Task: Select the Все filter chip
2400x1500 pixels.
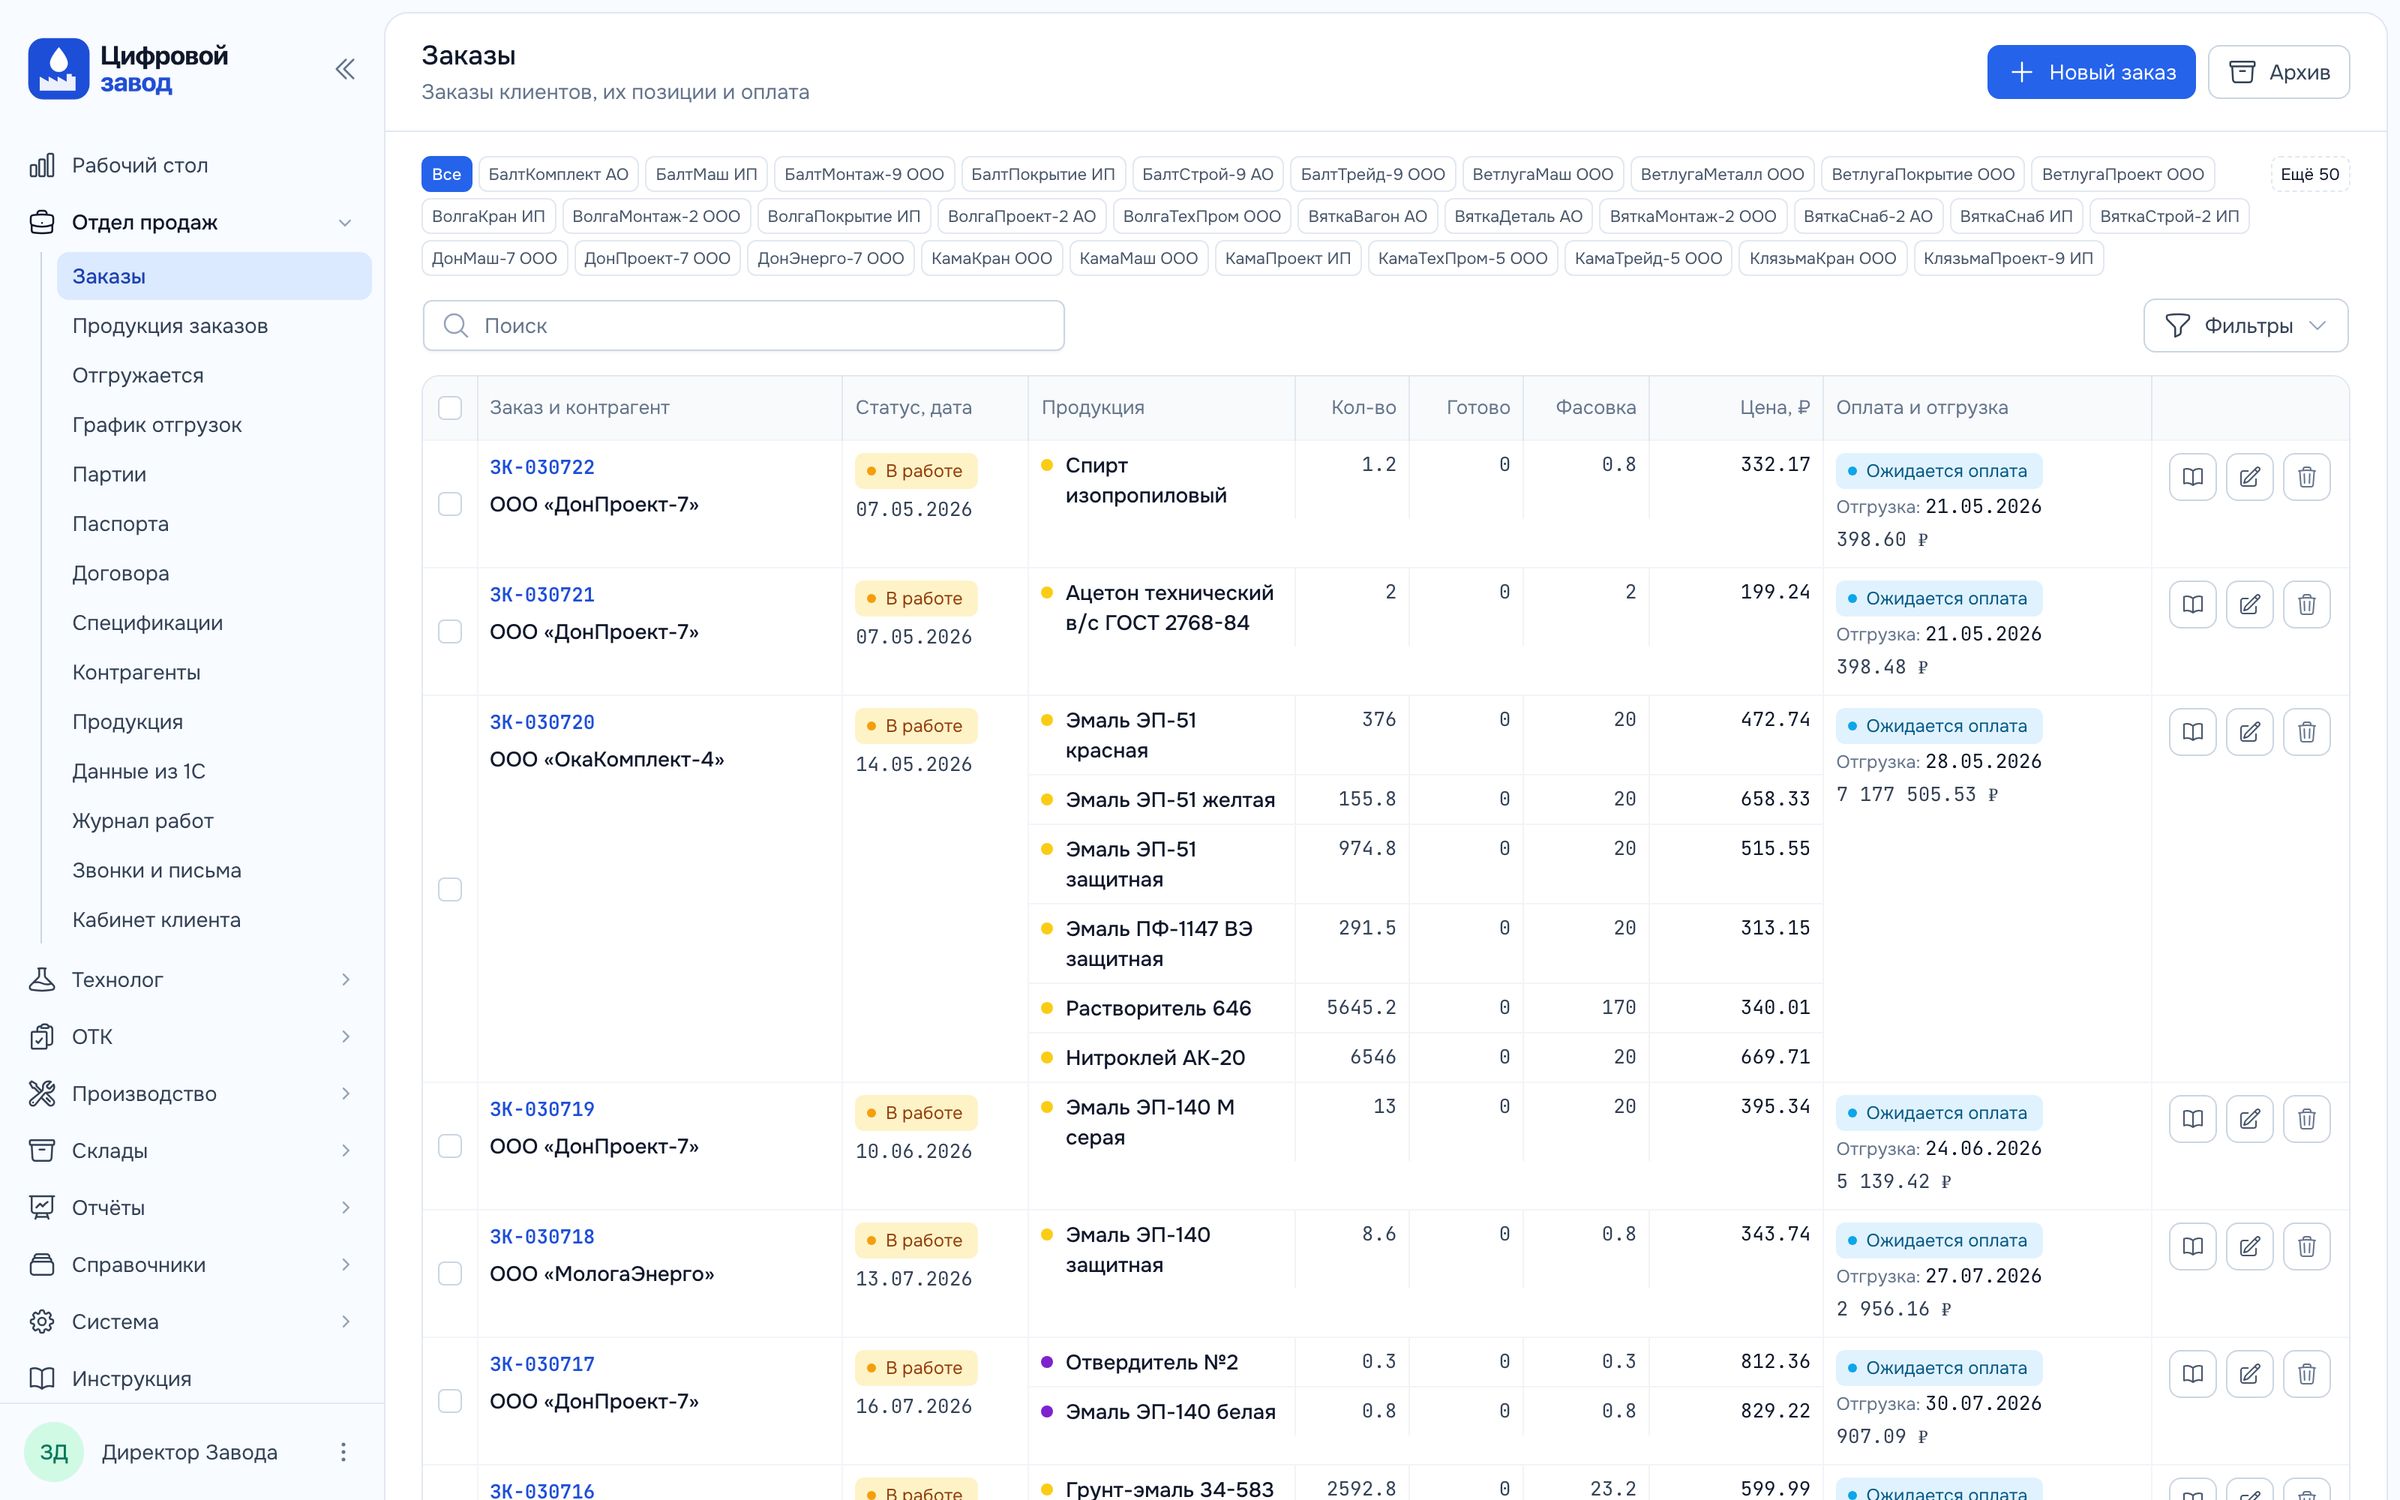Action: click(447, 174)
